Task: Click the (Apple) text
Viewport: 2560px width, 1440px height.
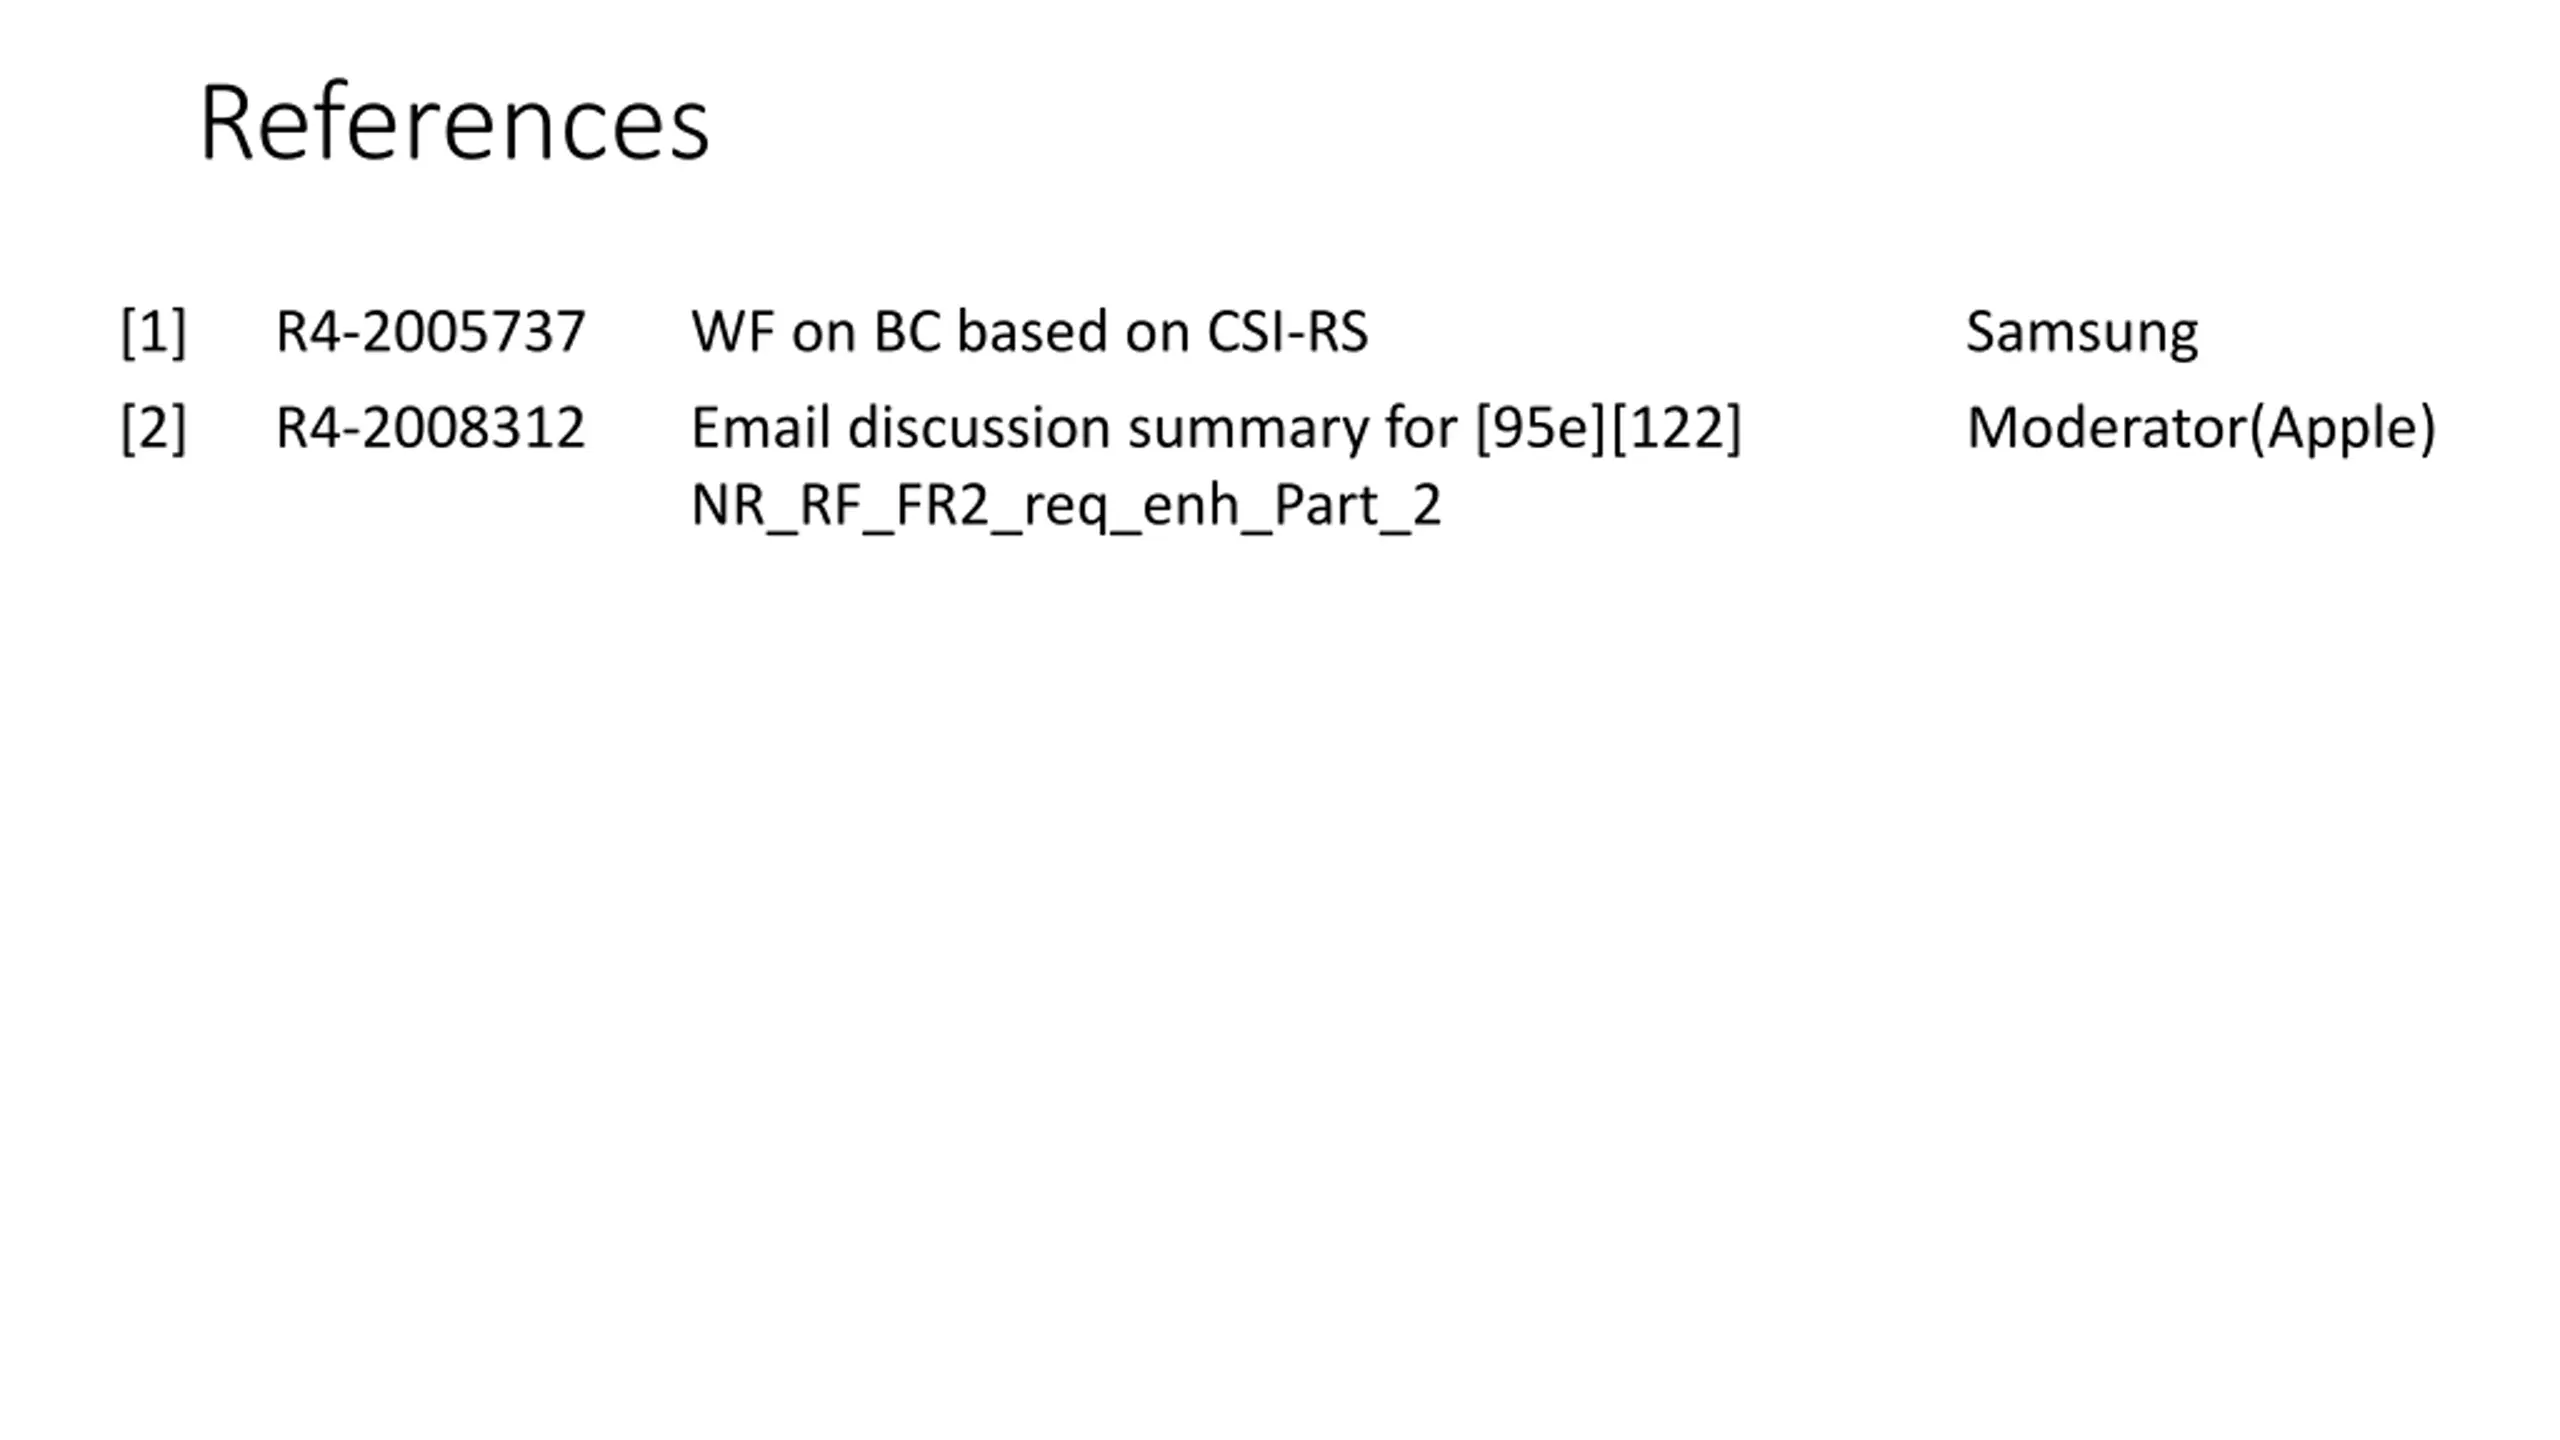Action: (x=2341, y=427)
